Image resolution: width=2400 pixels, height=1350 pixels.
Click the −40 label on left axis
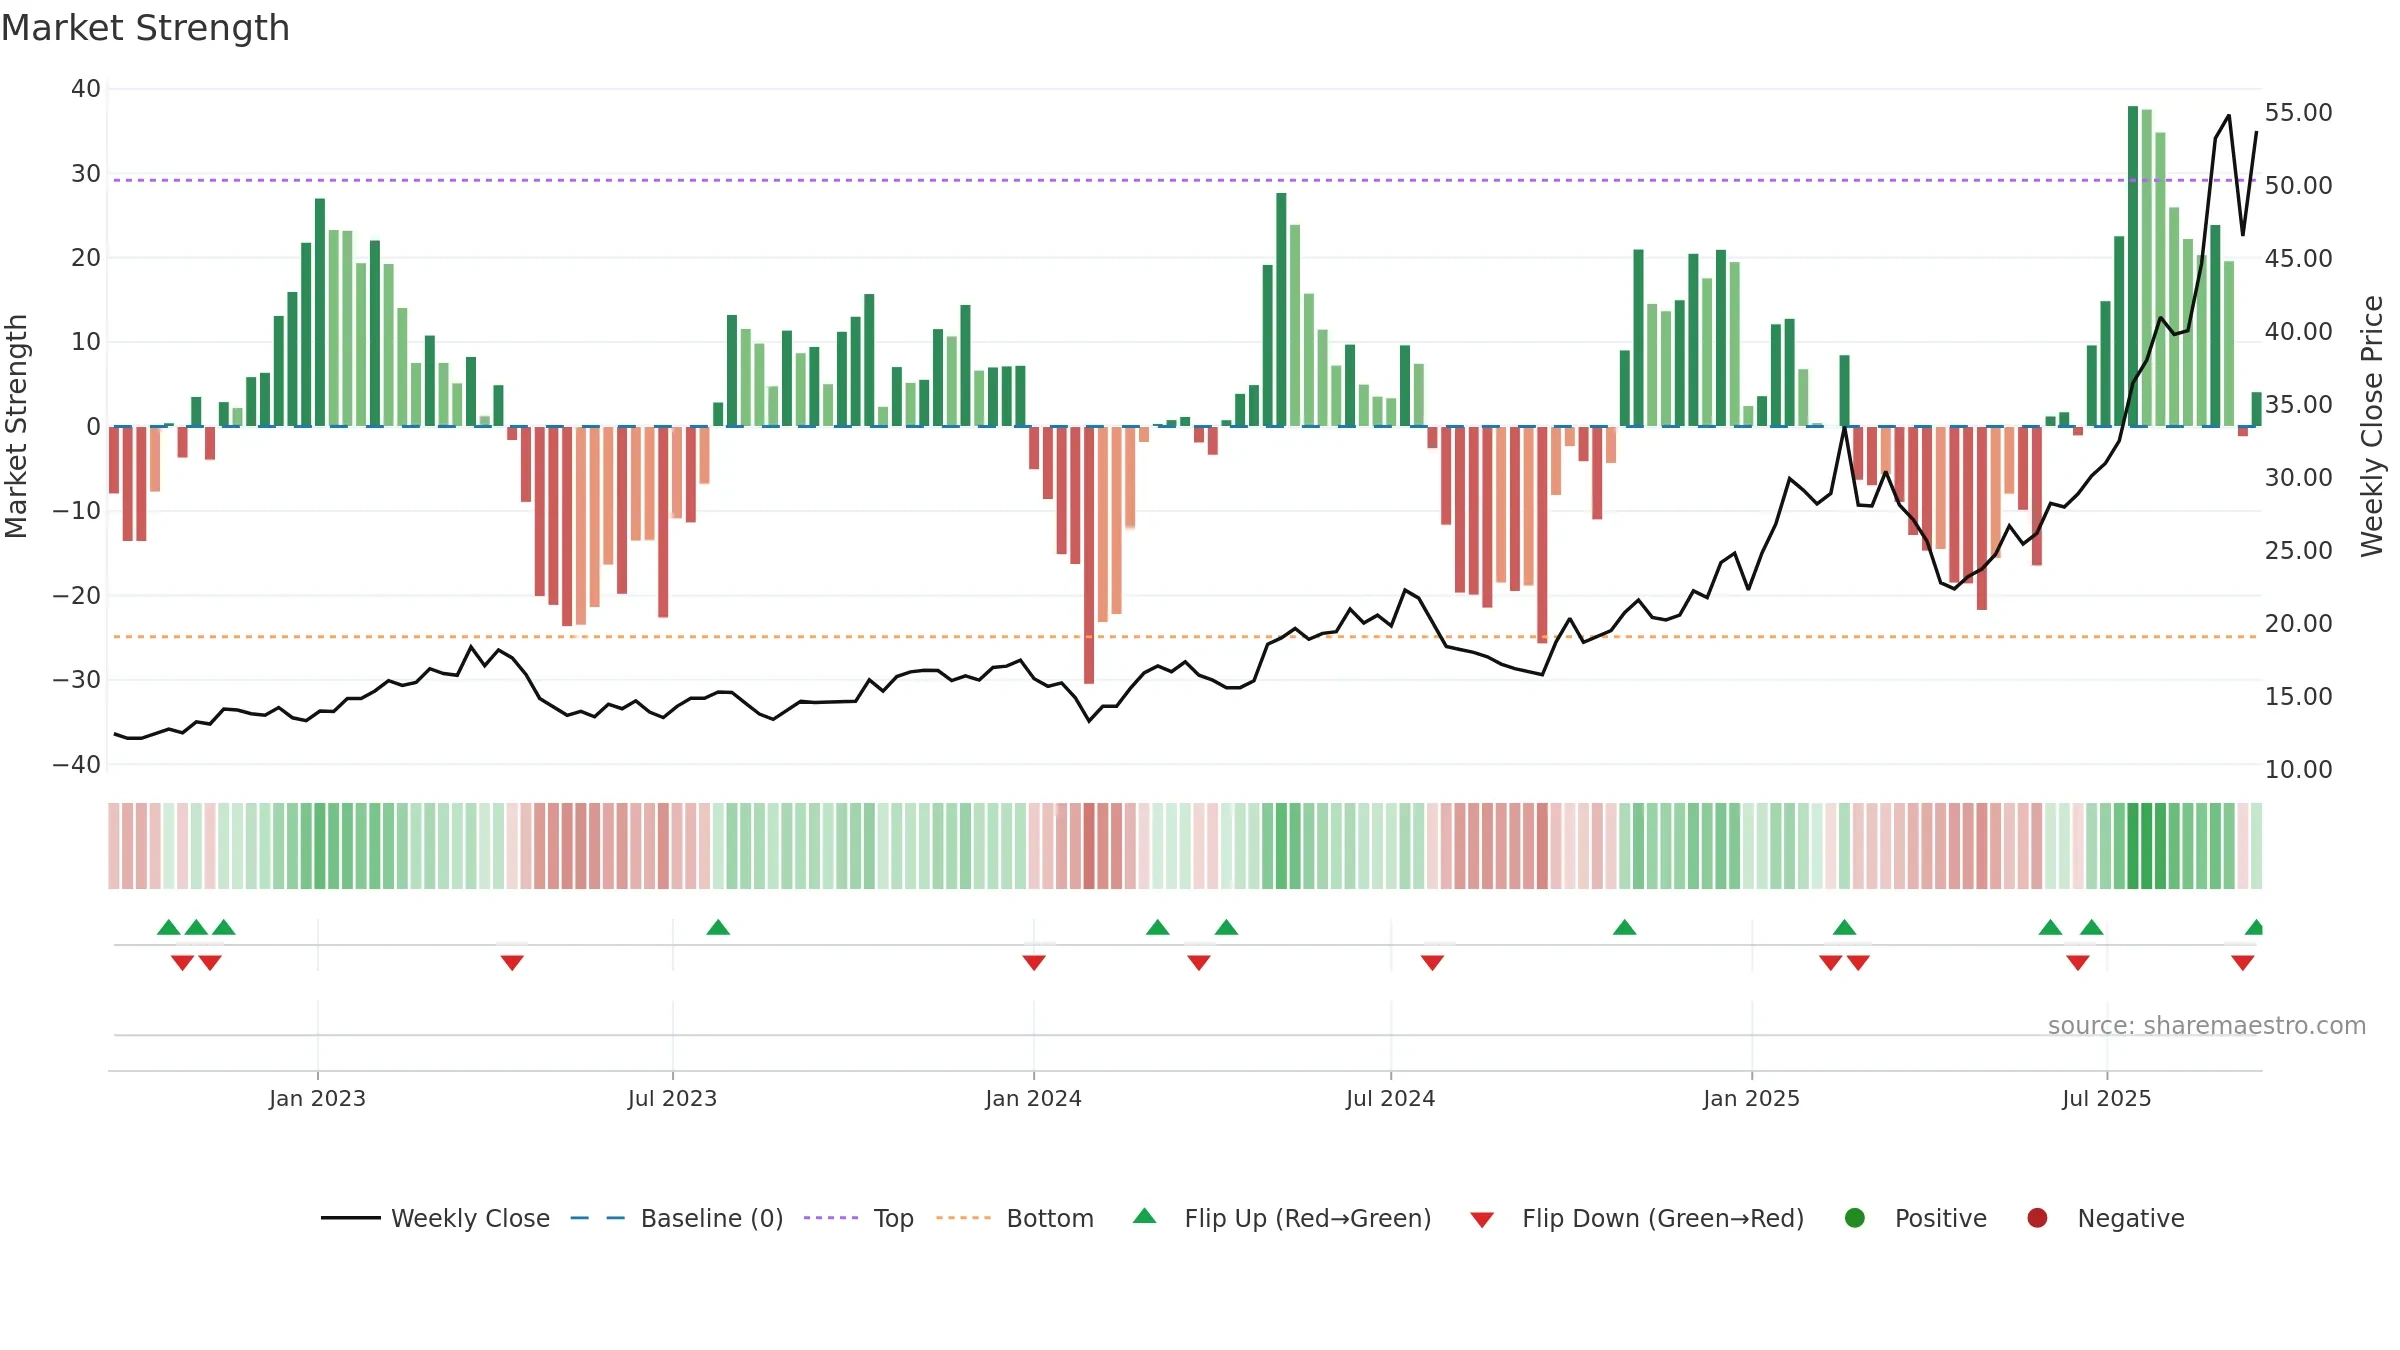(x=77, y=765)
